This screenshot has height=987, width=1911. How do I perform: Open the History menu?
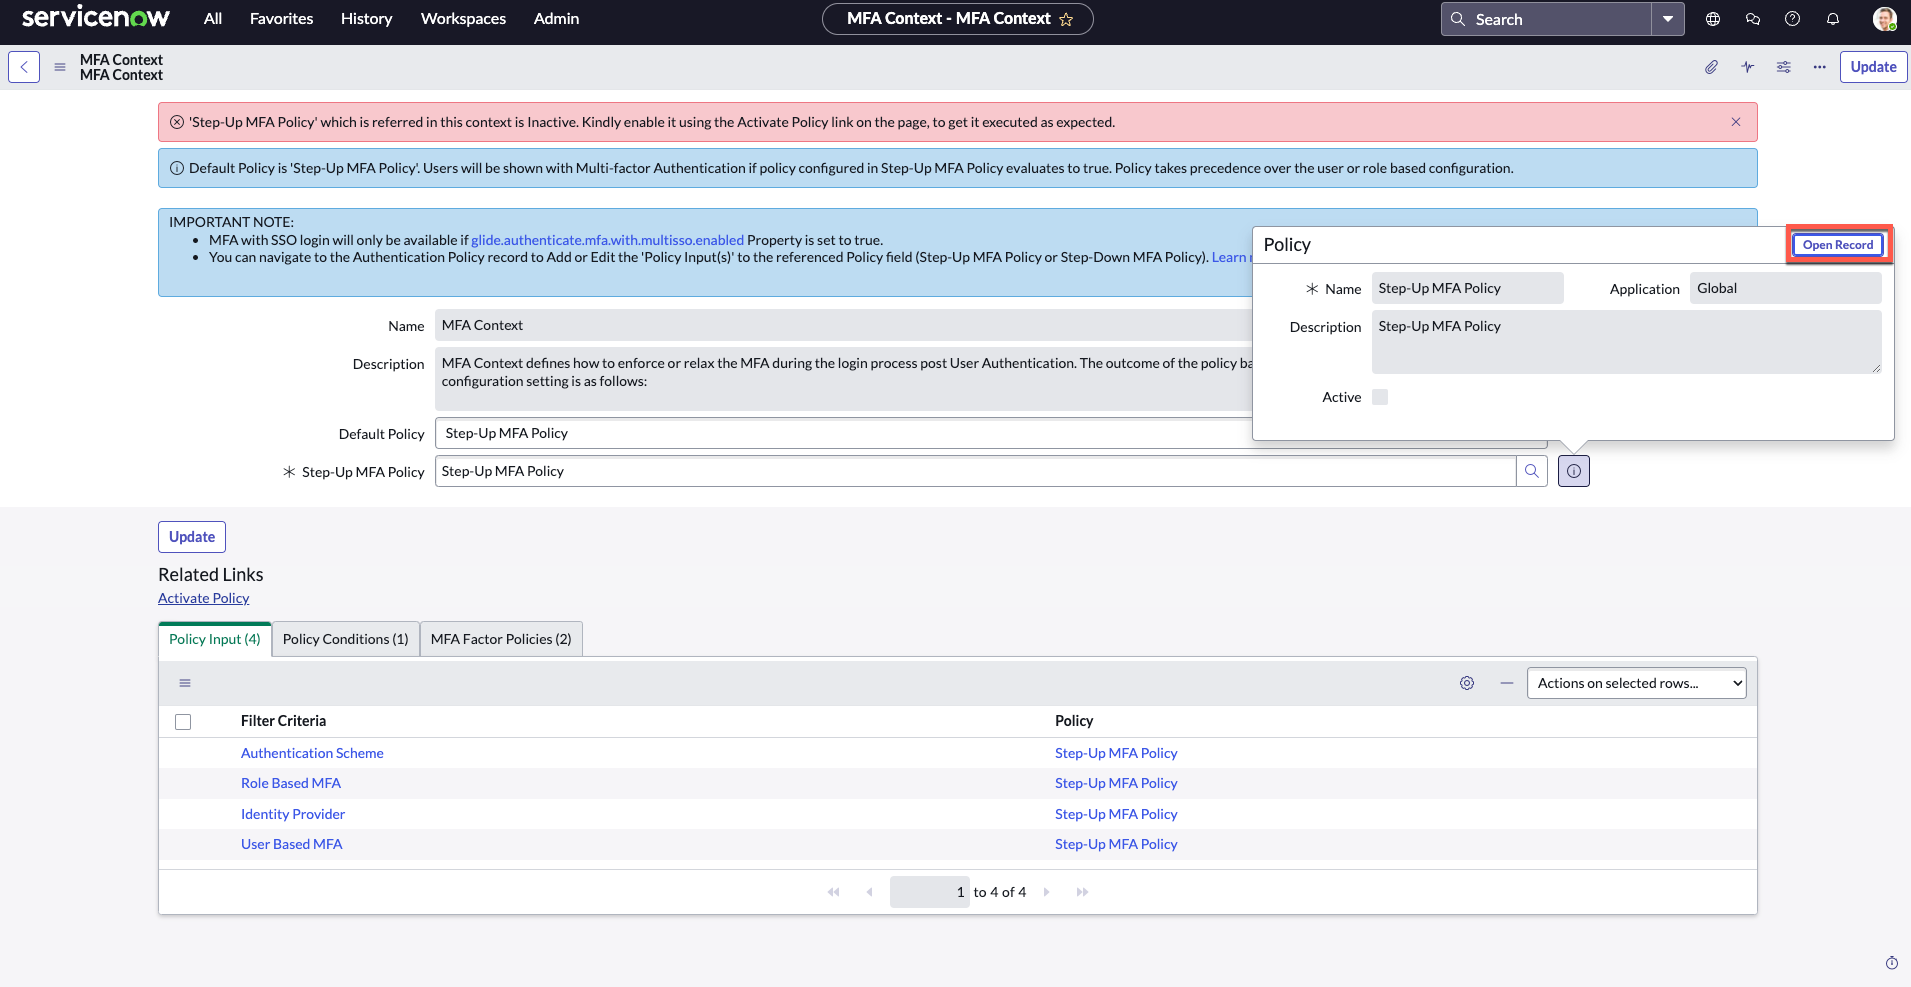point(366,19)
